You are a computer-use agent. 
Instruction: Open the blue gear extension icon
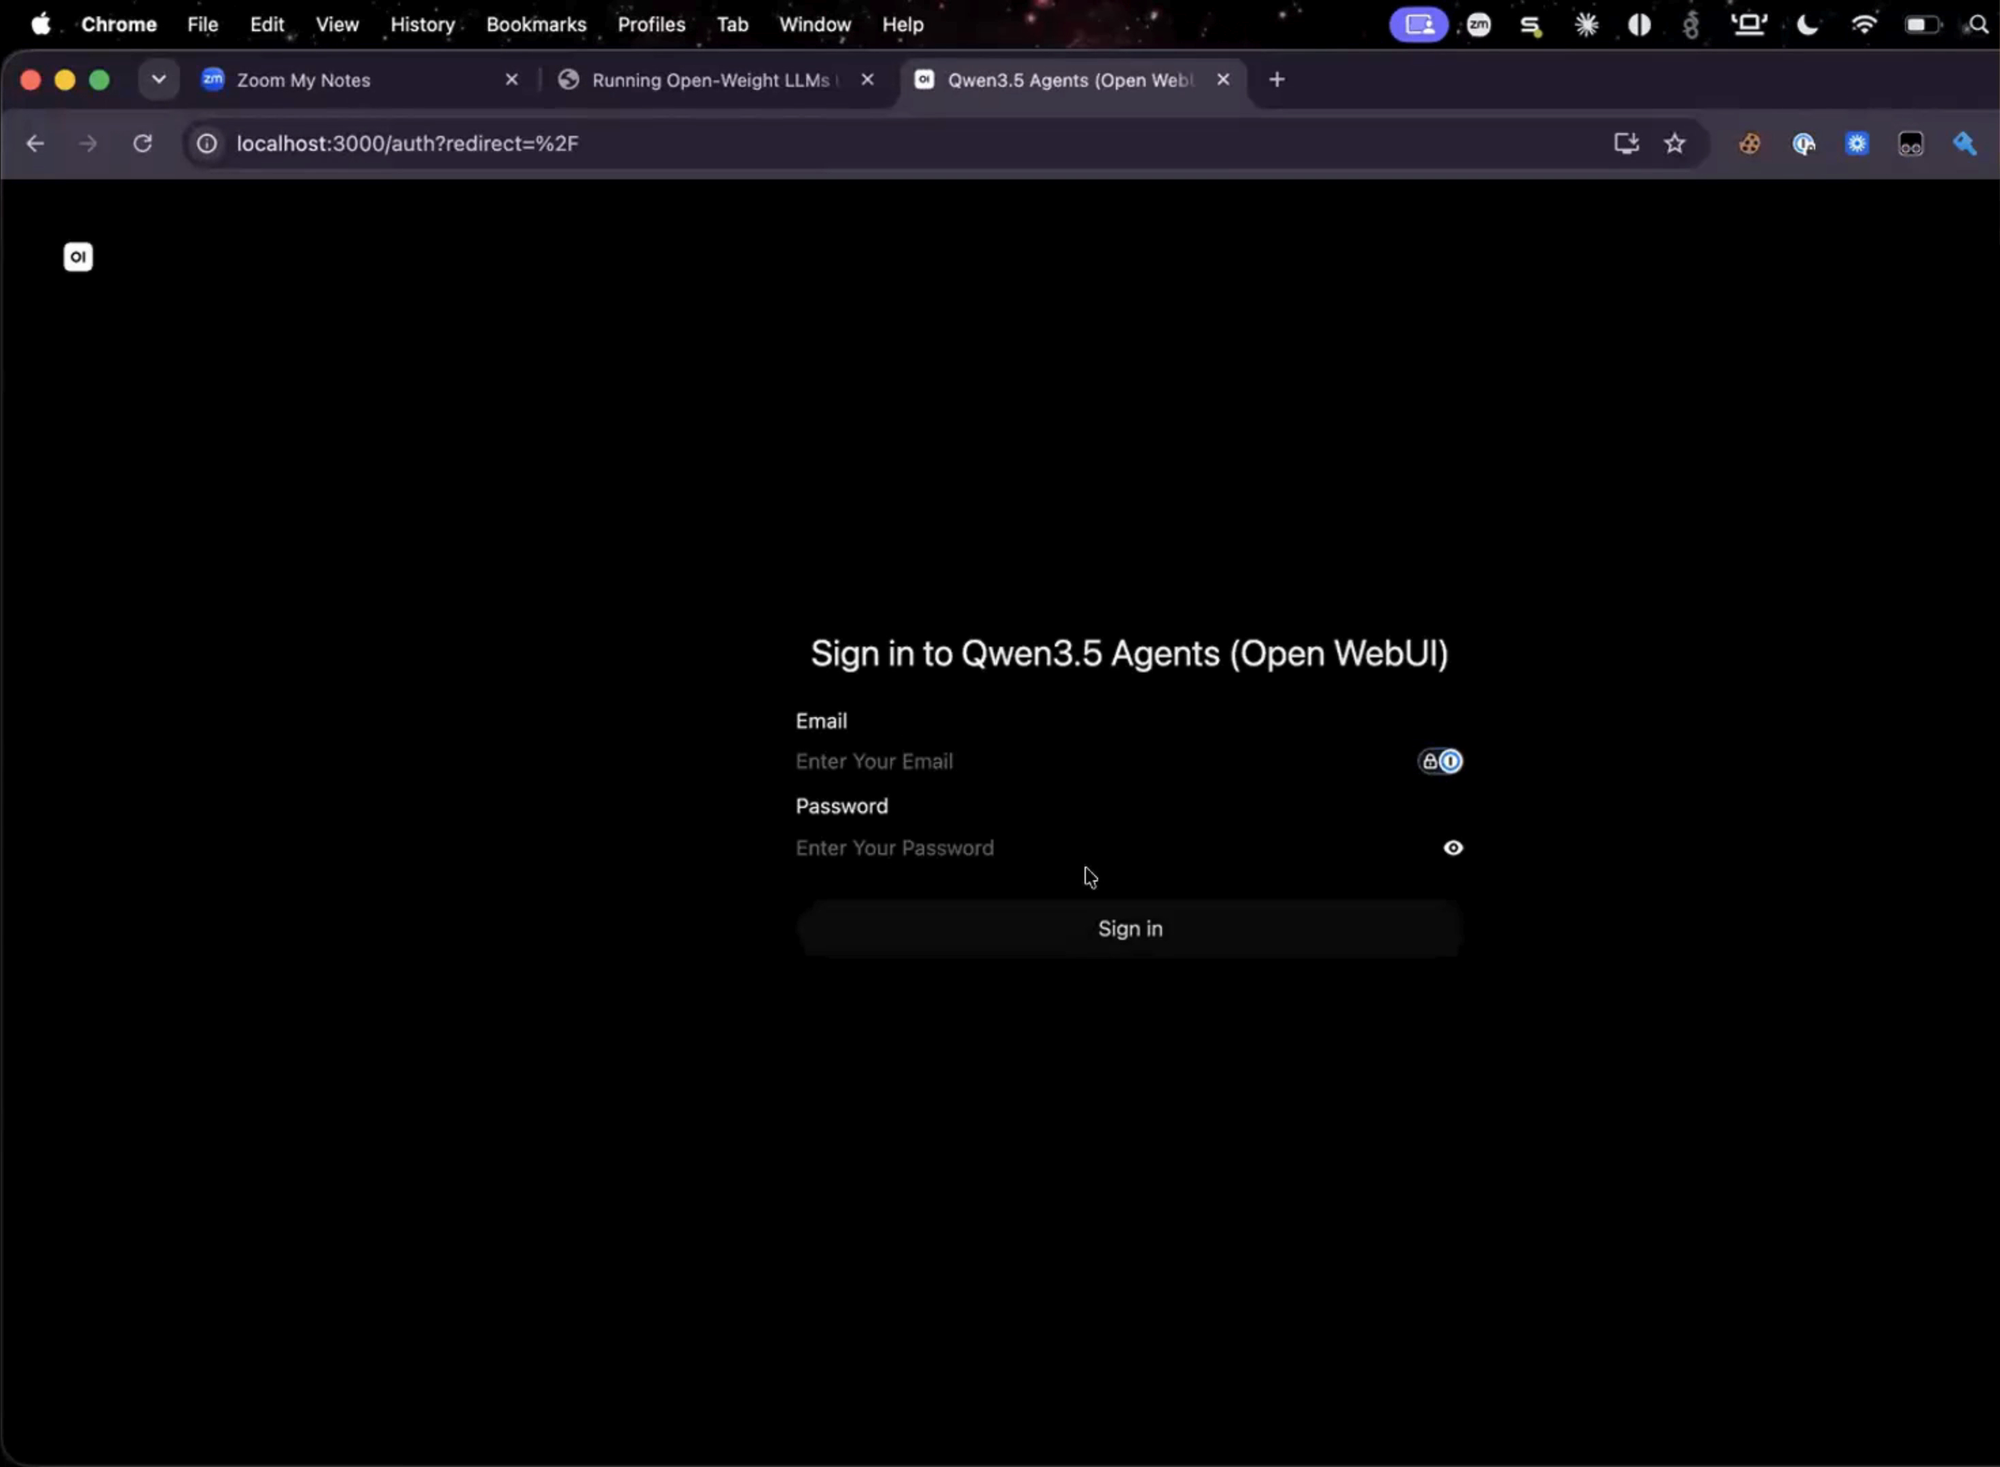(x=1857, y=144)
